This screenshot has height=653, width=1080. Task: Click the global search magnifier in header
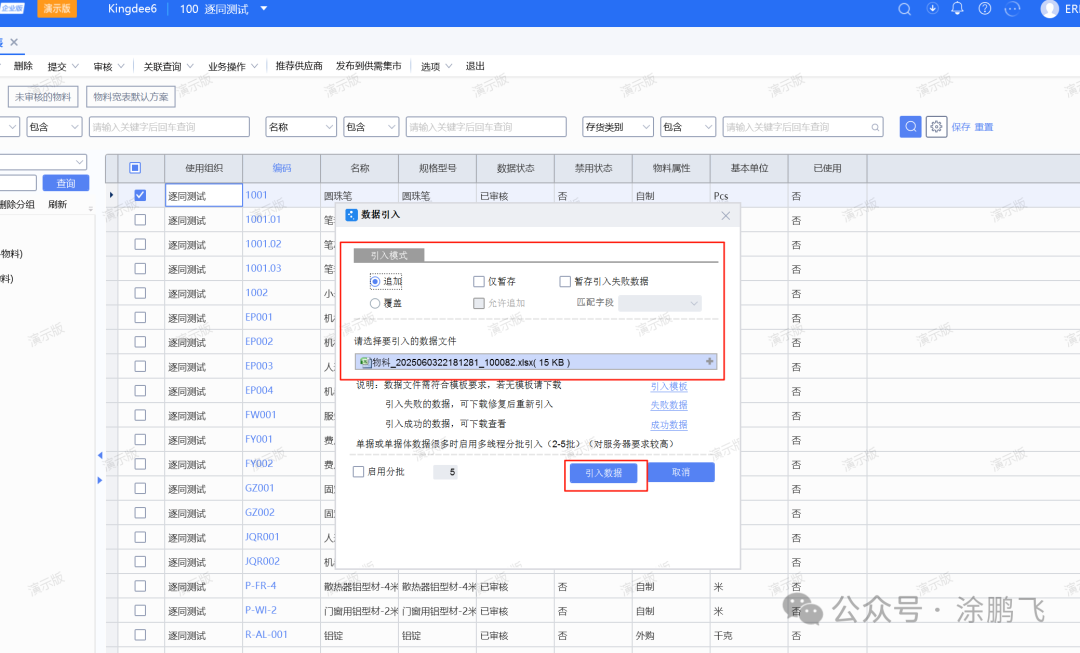tap(905, 9)
